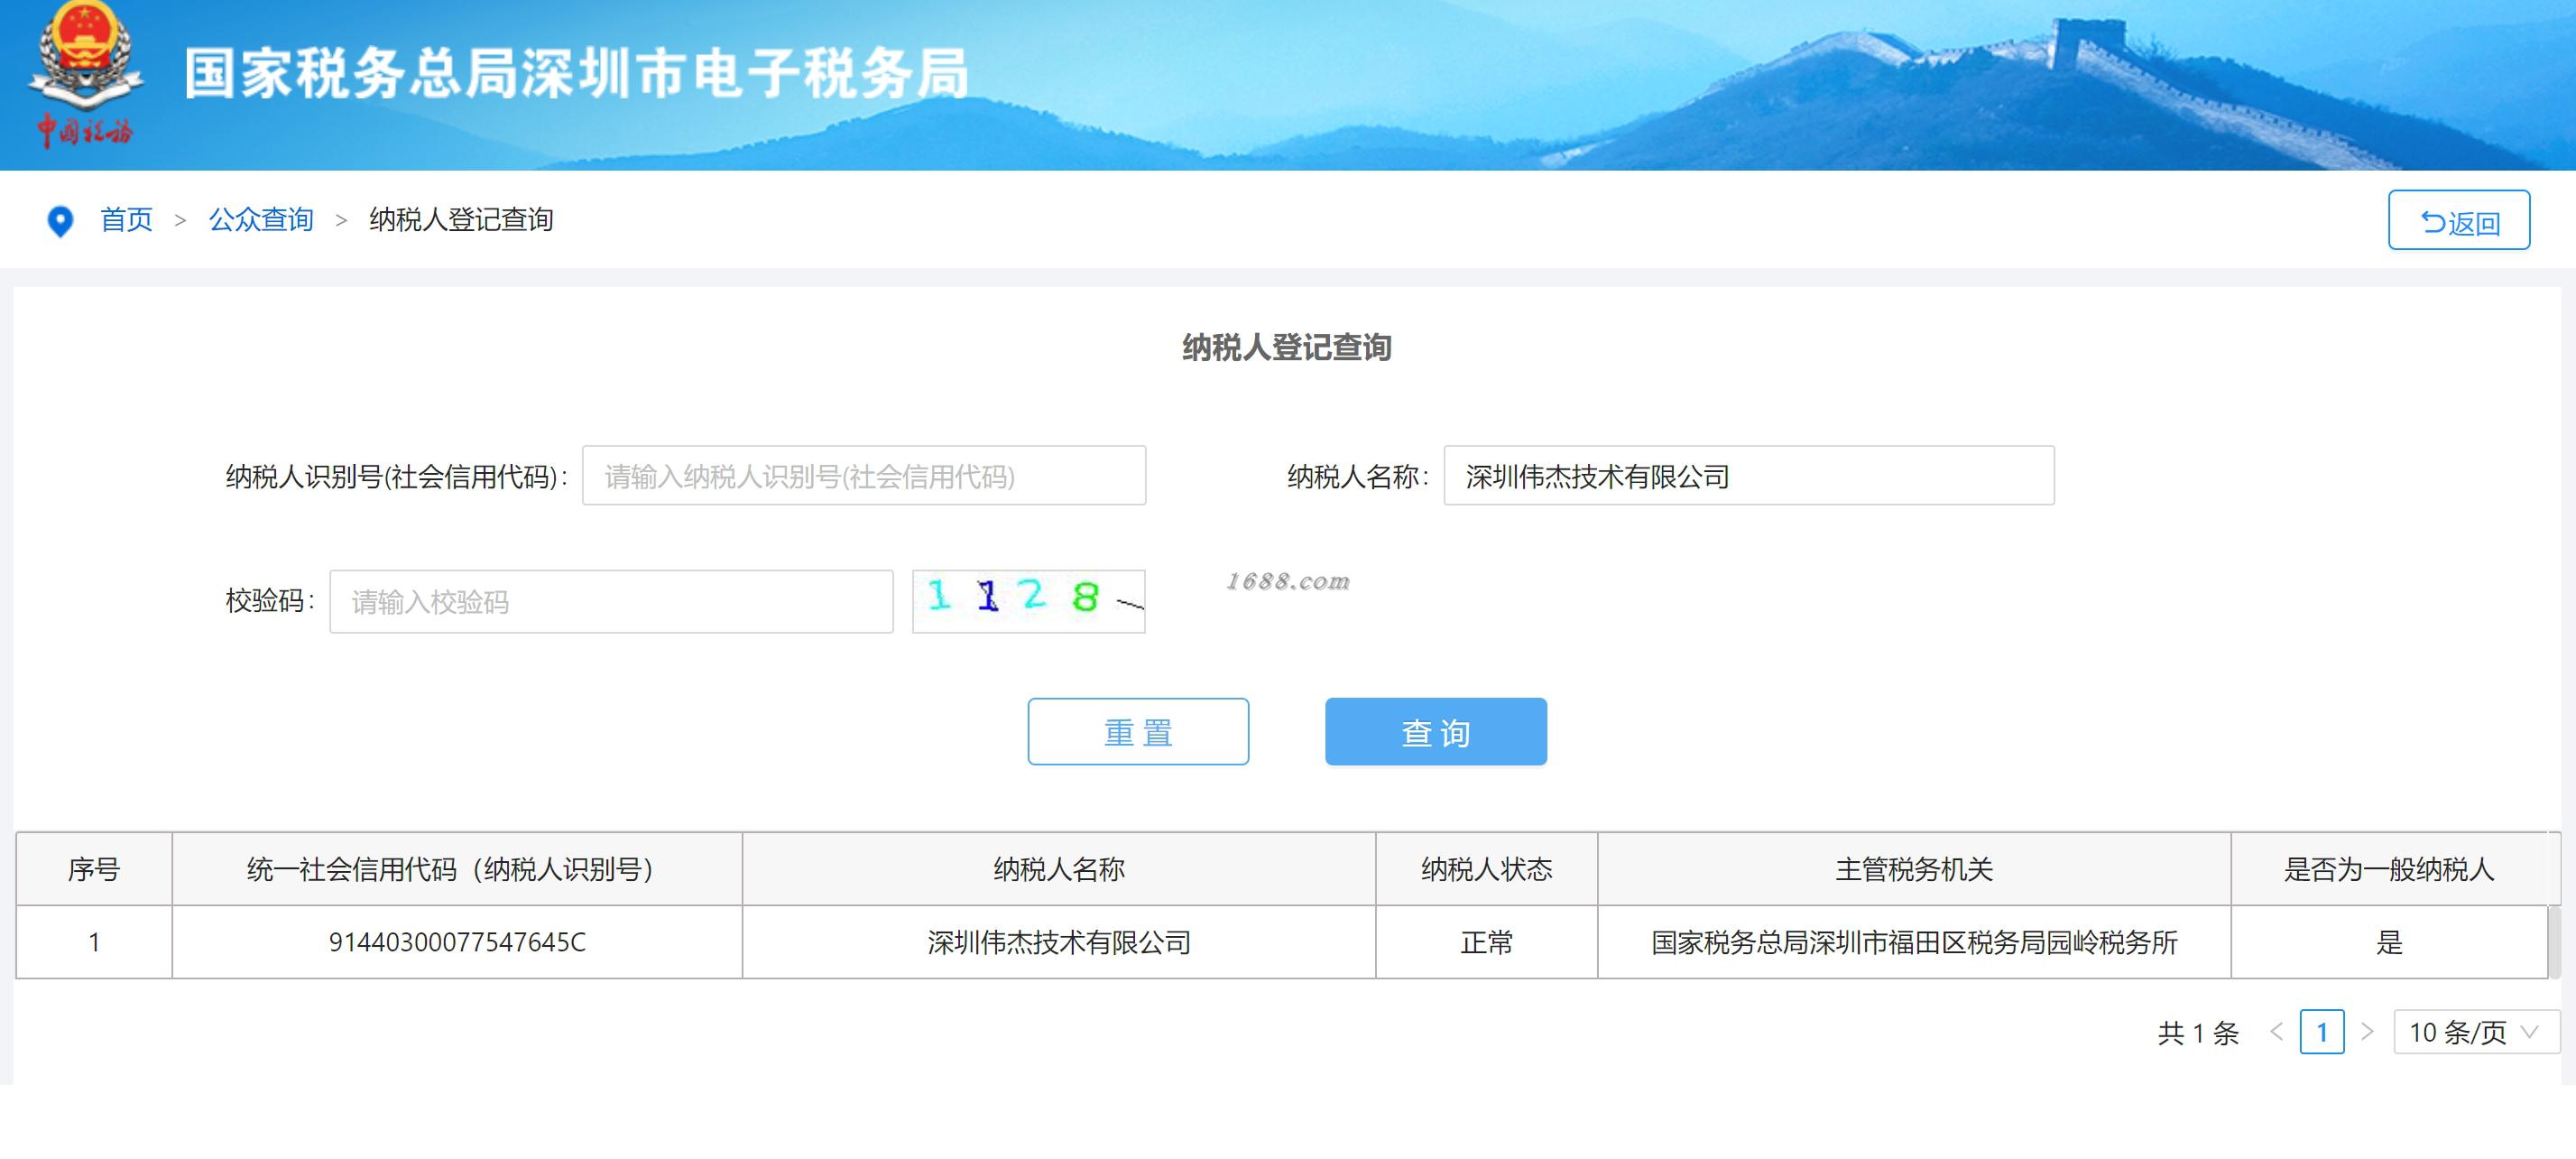The height and width of the screenshot is (1159, 2576).
Task: Focus the 纳税人识别号 input field
Action: coord(864,476)
